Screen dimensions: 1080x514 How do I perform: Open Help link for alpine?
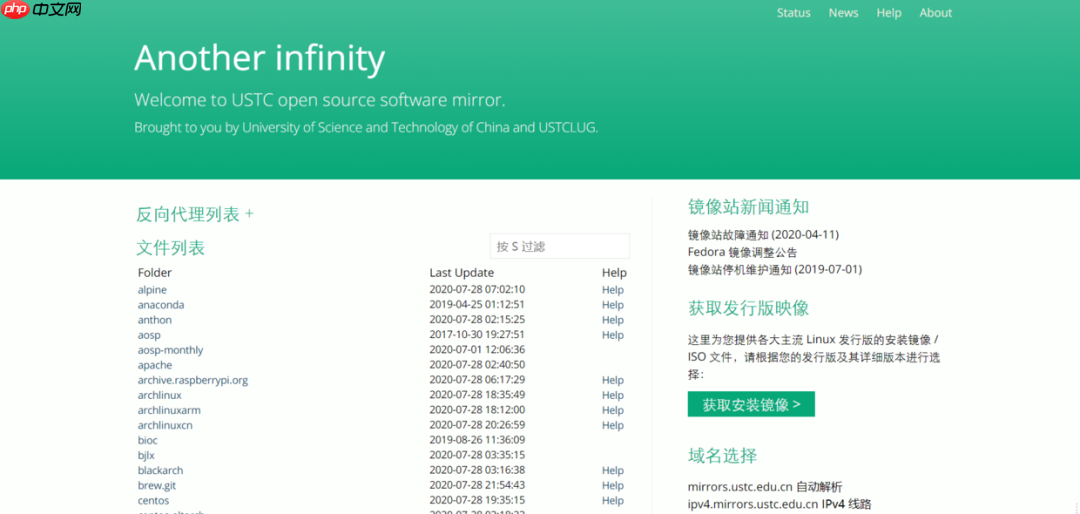[x=612, y=290]
